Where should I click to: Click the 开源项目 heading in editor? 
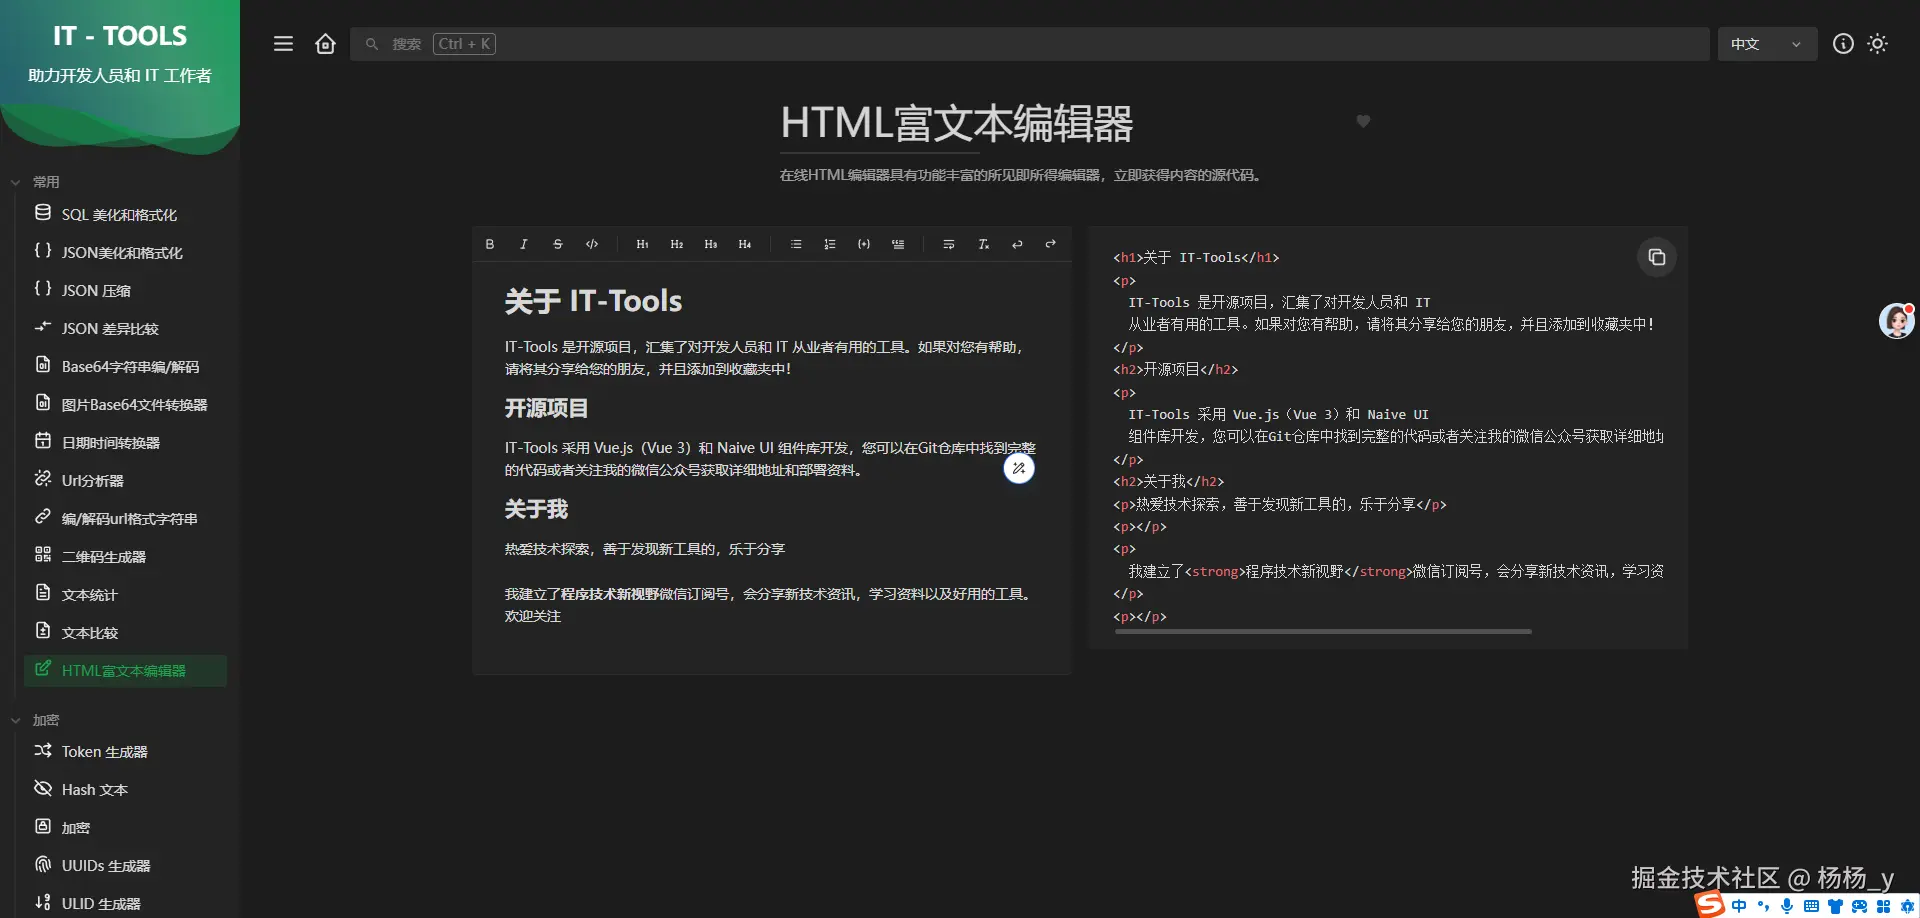[x=546, y=408]
